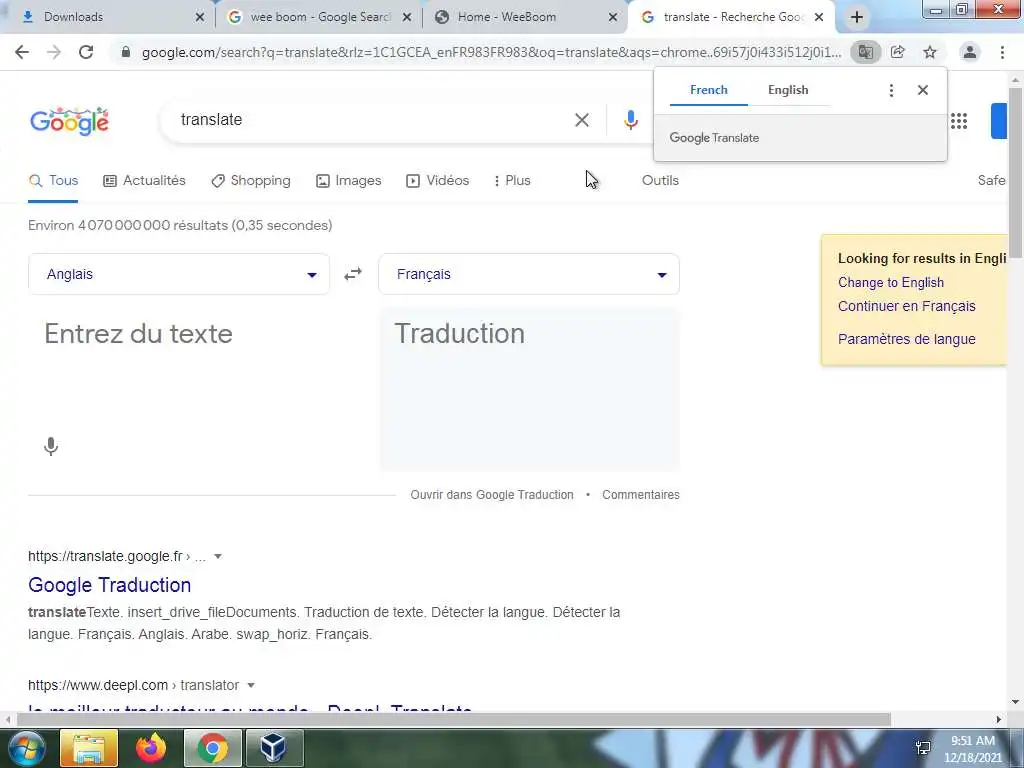This screenshot has height=768, width=1024.
Task: Launch Firefox from the taskbar
Action: pyautogui.click(x=151, y=748)
